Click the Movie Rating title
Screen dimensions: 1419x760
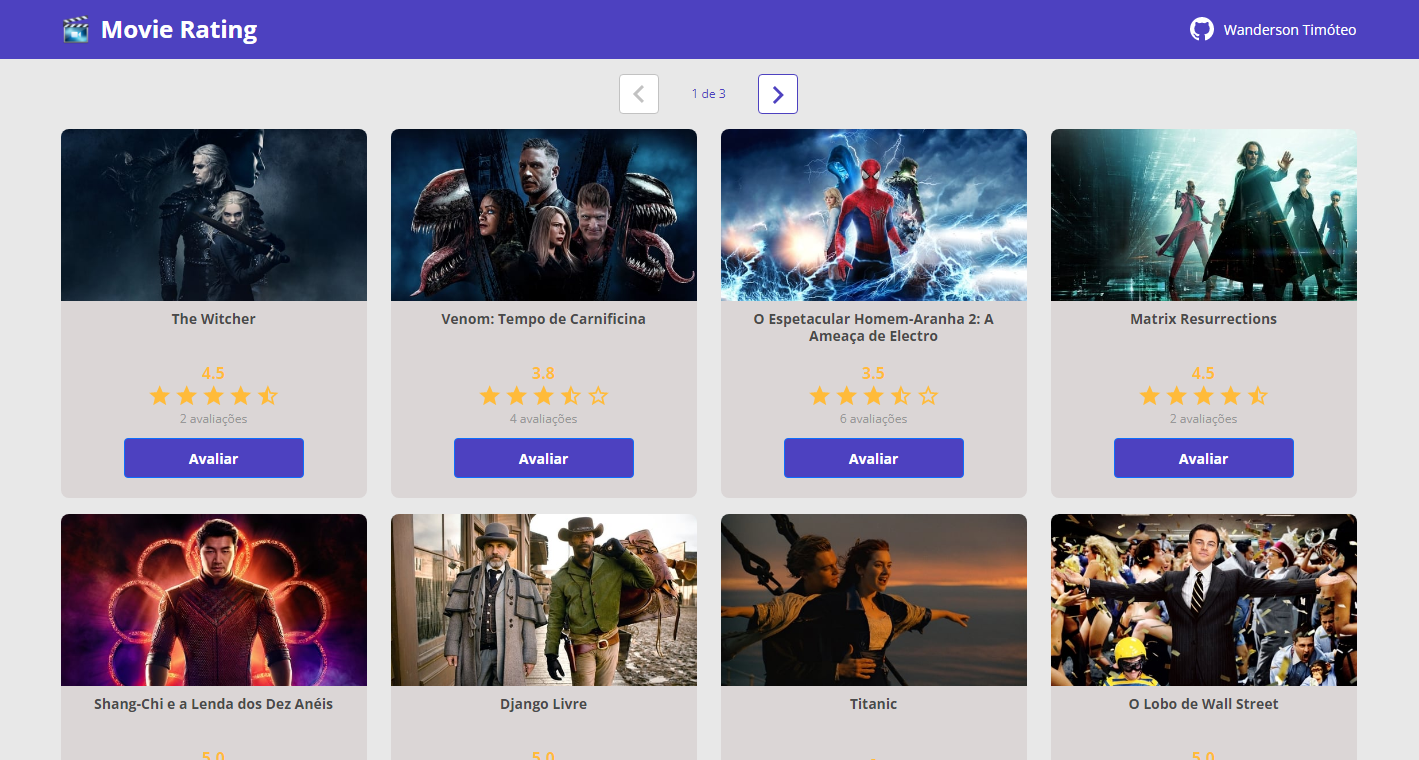(179, 30)
